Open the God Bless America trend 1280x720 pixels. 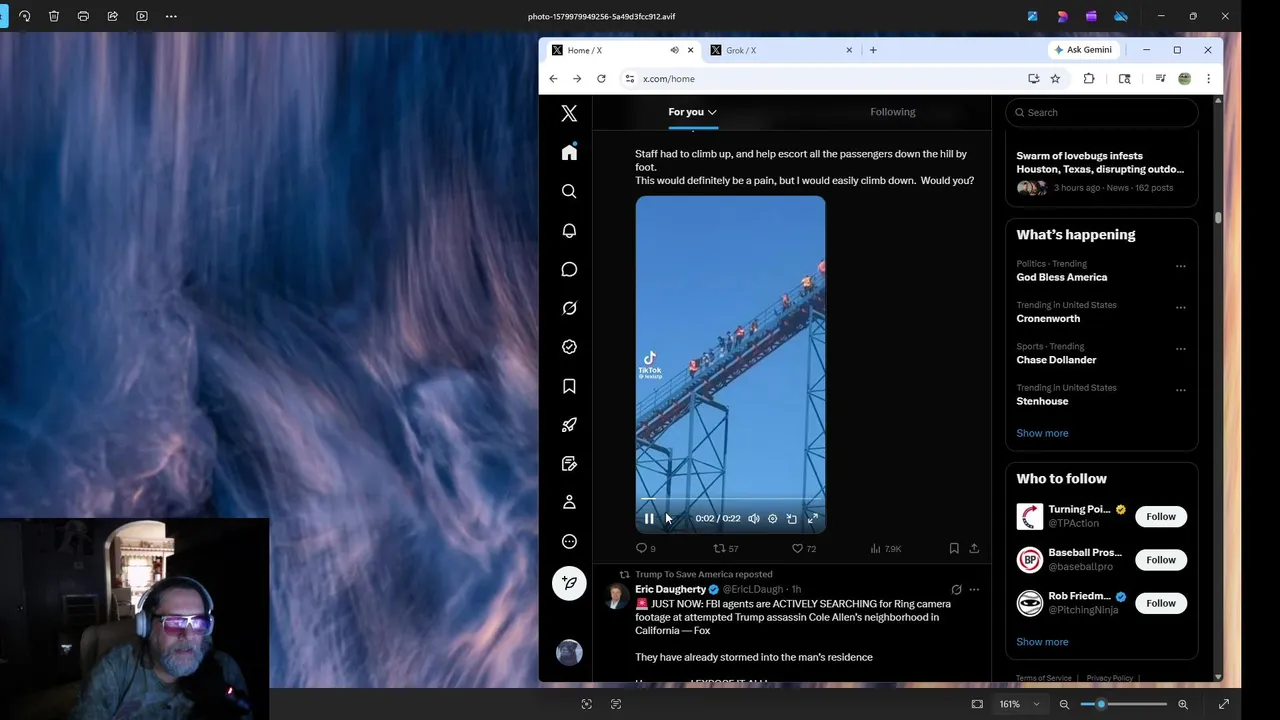[1062, 277]
